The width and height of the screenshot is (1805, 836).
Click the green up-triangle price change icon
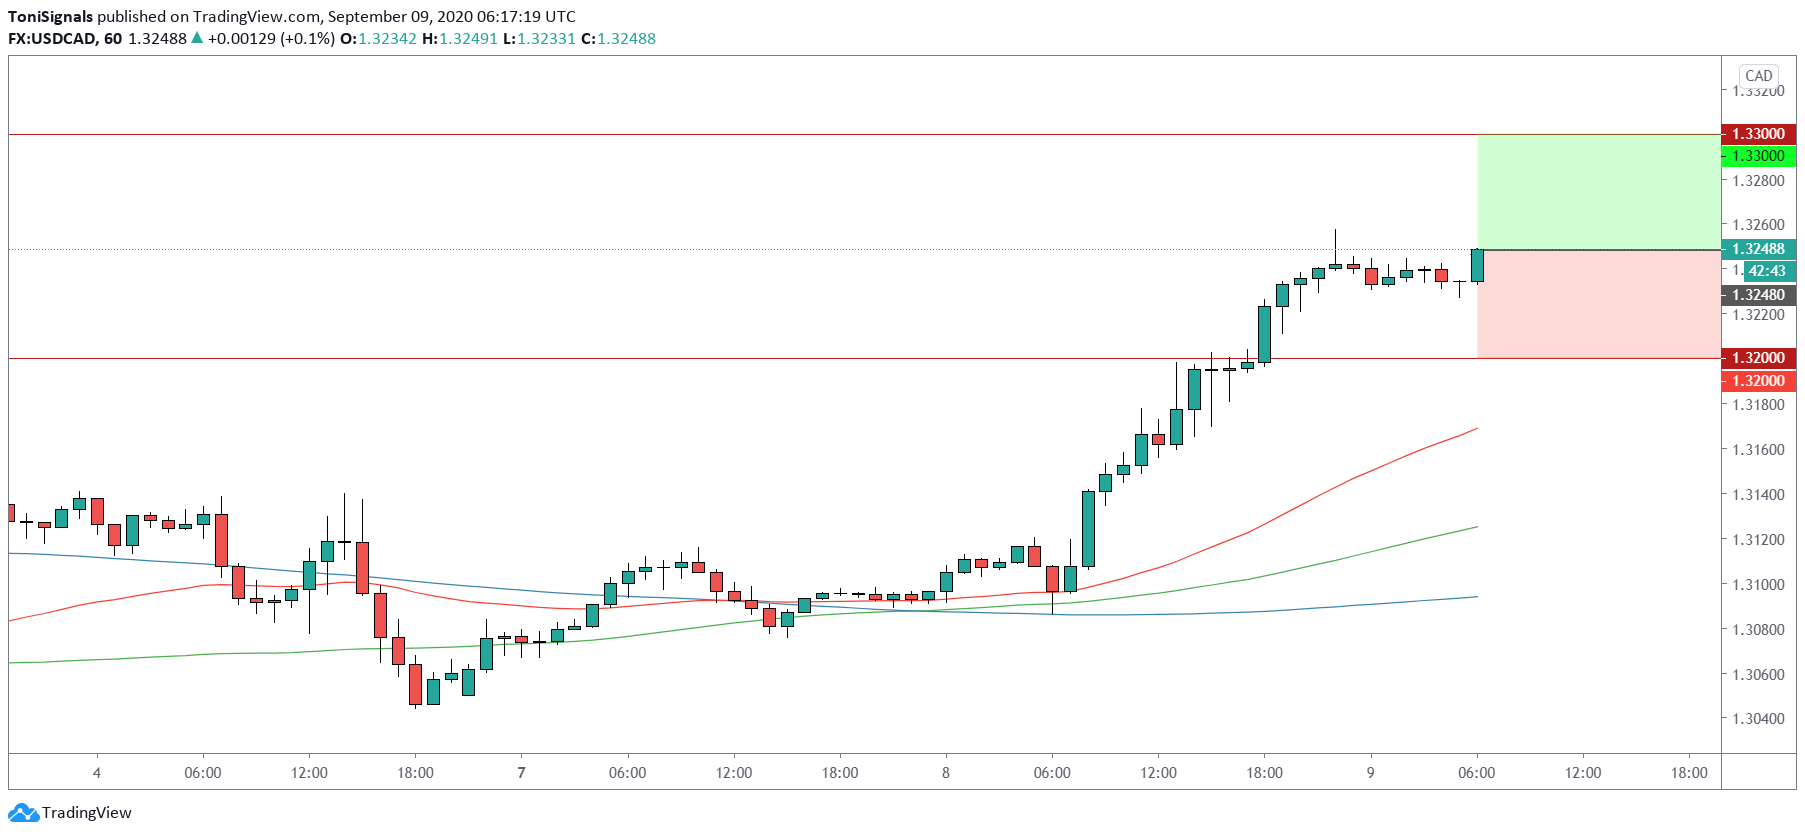[x=197, y=39]
